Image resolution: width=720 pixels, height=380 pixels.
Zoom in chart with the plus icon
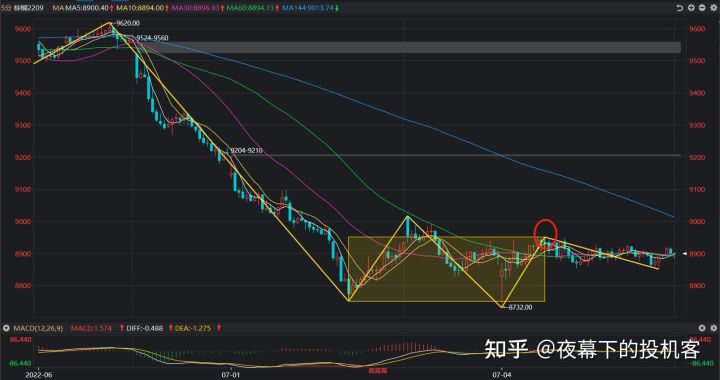click(x=691, y=8)
